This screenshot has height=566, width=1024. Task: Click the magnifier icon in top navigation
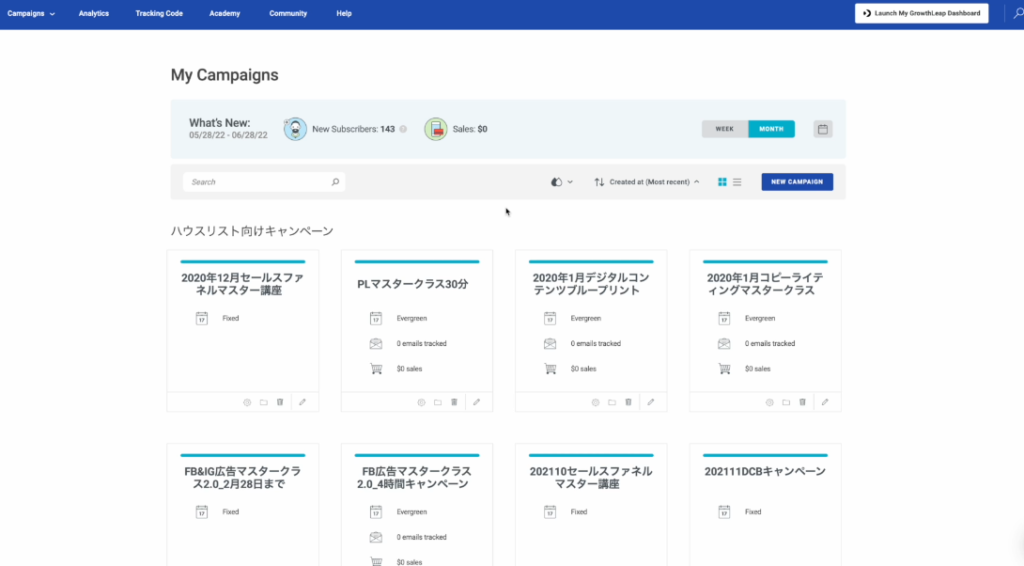click(1018, 13)
